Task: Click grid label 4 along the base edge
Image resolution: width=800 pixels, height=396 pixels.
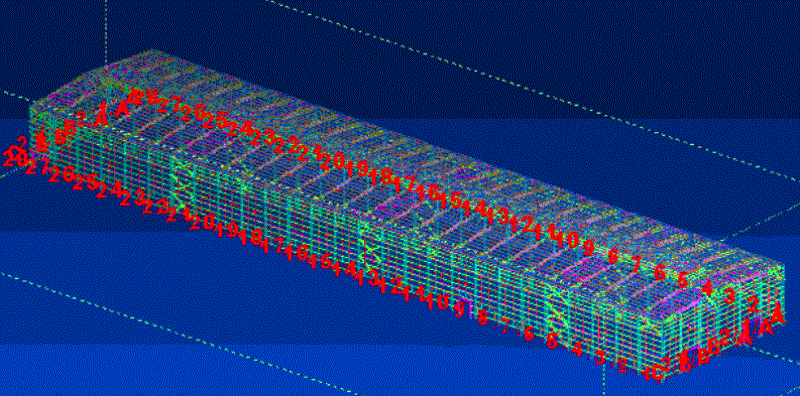Action: tap(577, 350)
